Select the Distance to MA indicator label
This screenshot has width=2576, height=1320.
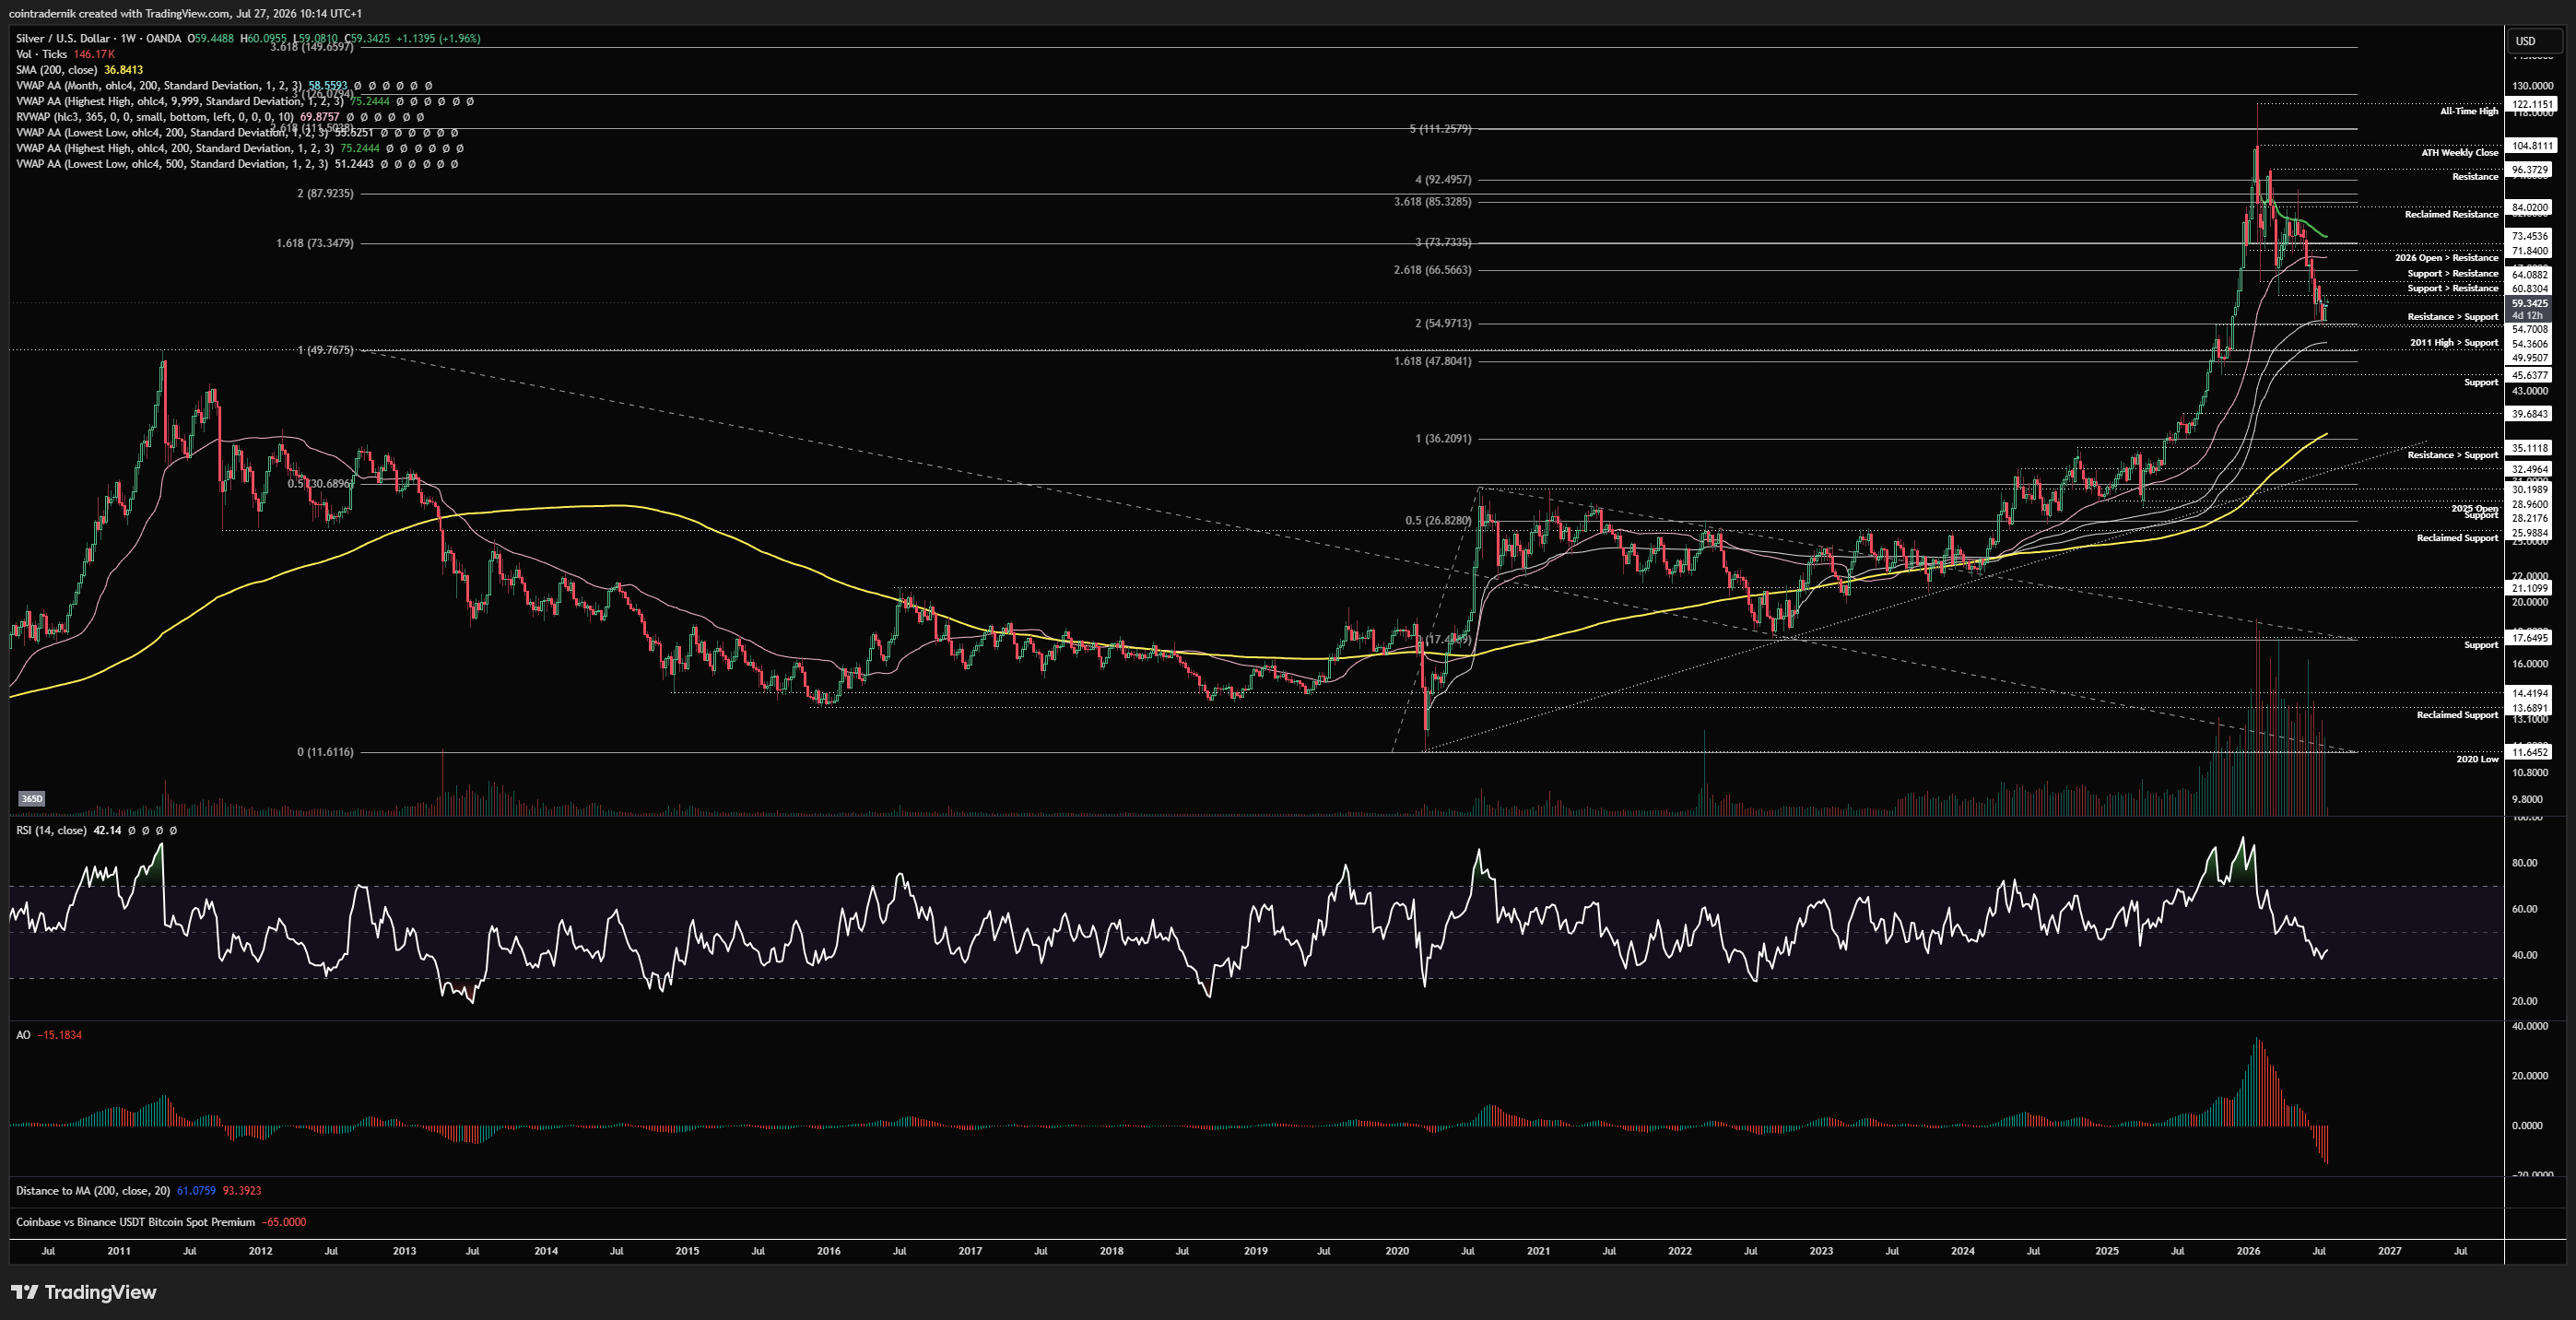pyautogui.click(x=93, y=1191)
